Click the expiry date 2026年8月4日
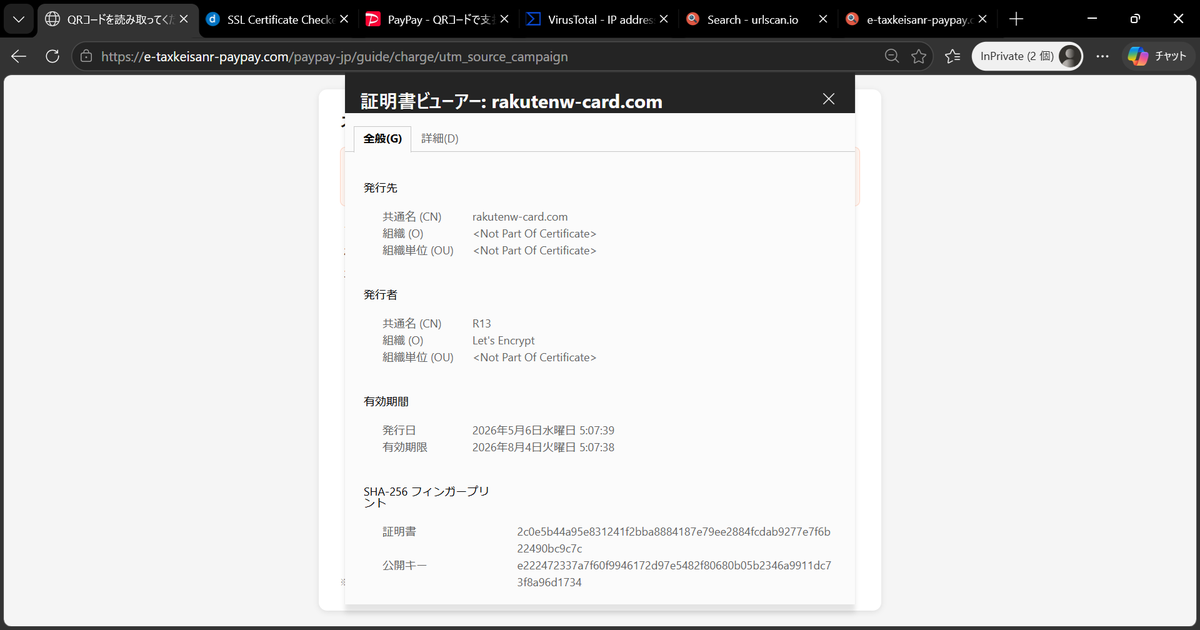 click(543, 448)
